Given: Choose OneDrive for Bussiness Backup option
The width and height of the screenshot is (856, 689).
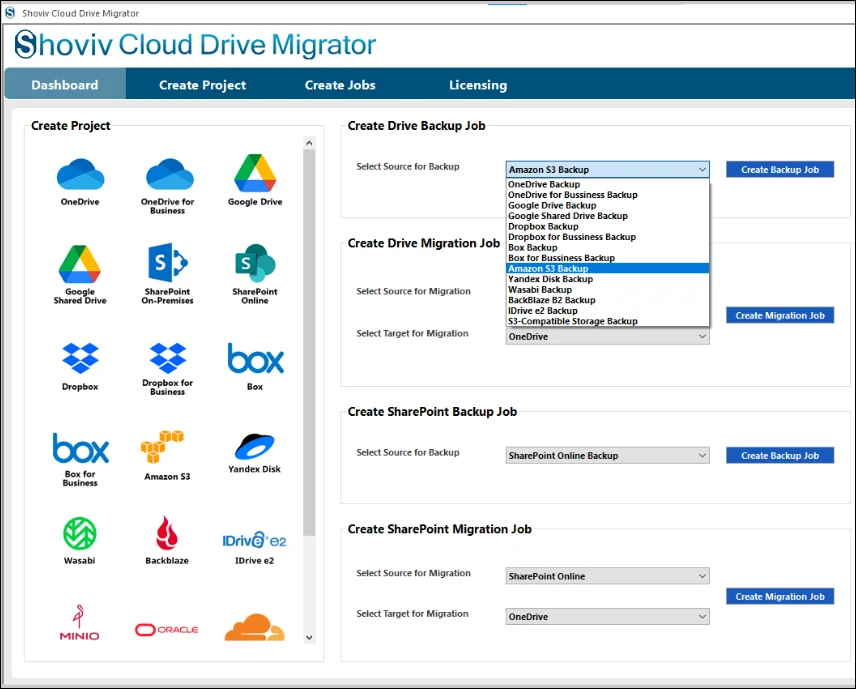Looking at the screenshot, I should (608, 195).
